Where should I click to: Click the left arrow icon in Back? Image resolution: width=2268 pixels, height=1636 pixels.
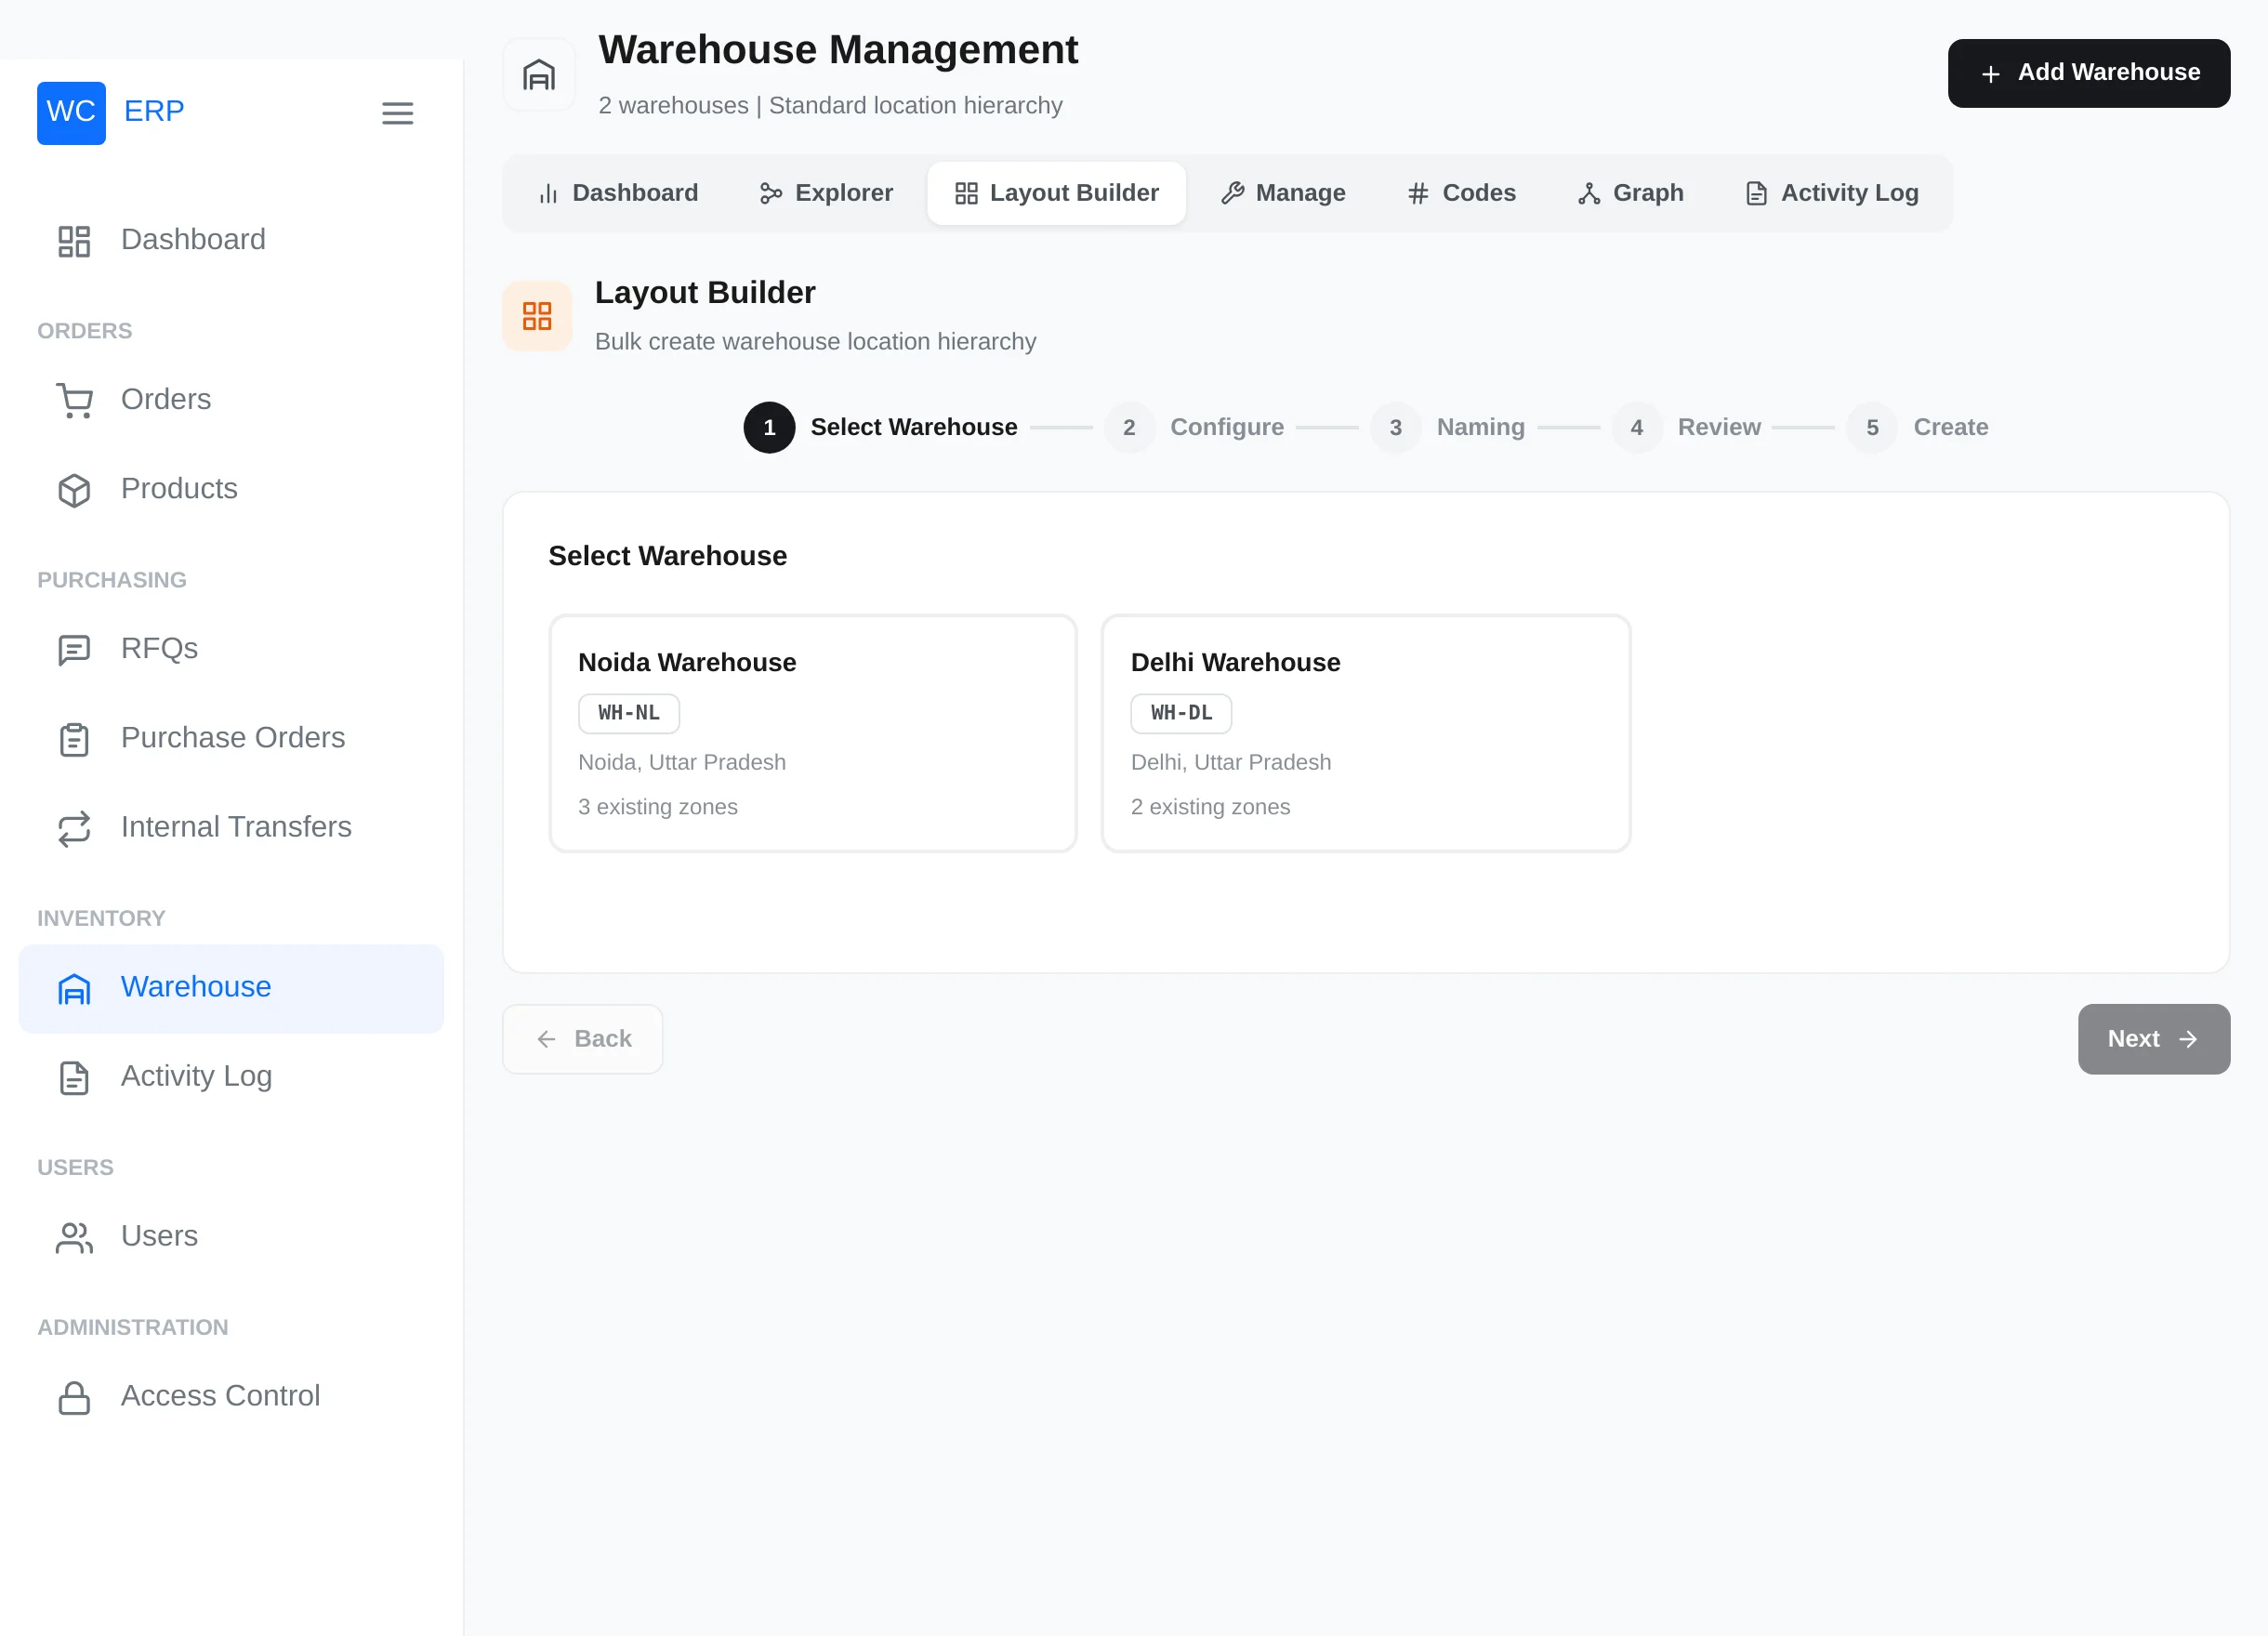(x=546, y=1039)
